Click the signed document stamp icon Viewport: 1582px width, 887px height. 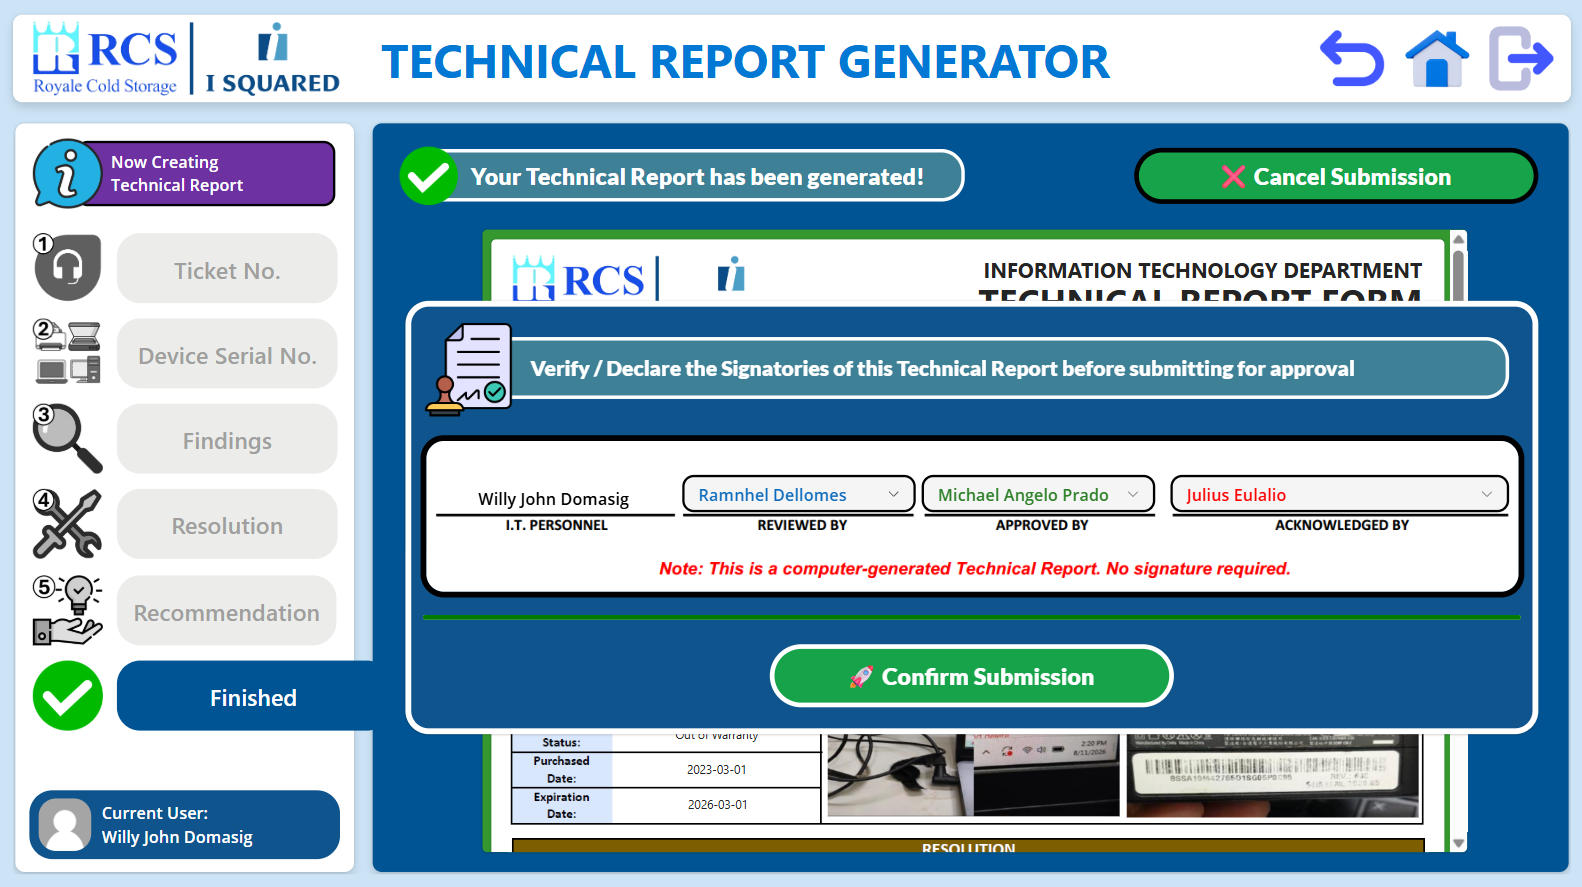[x=469, y=369]
